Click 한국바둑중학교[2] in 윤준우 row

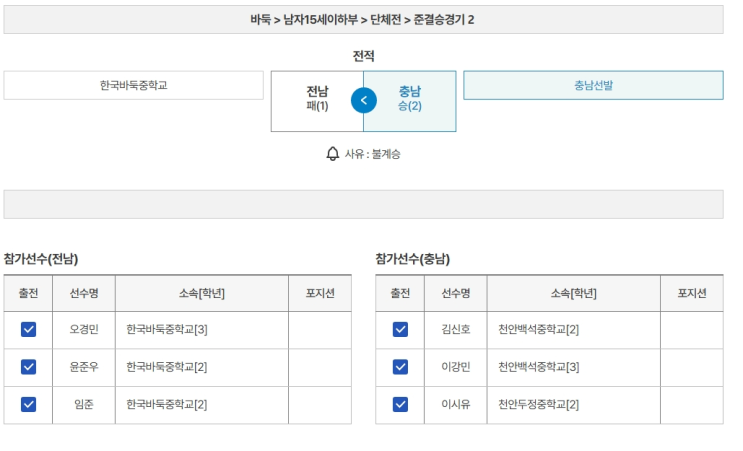(167, 367)
